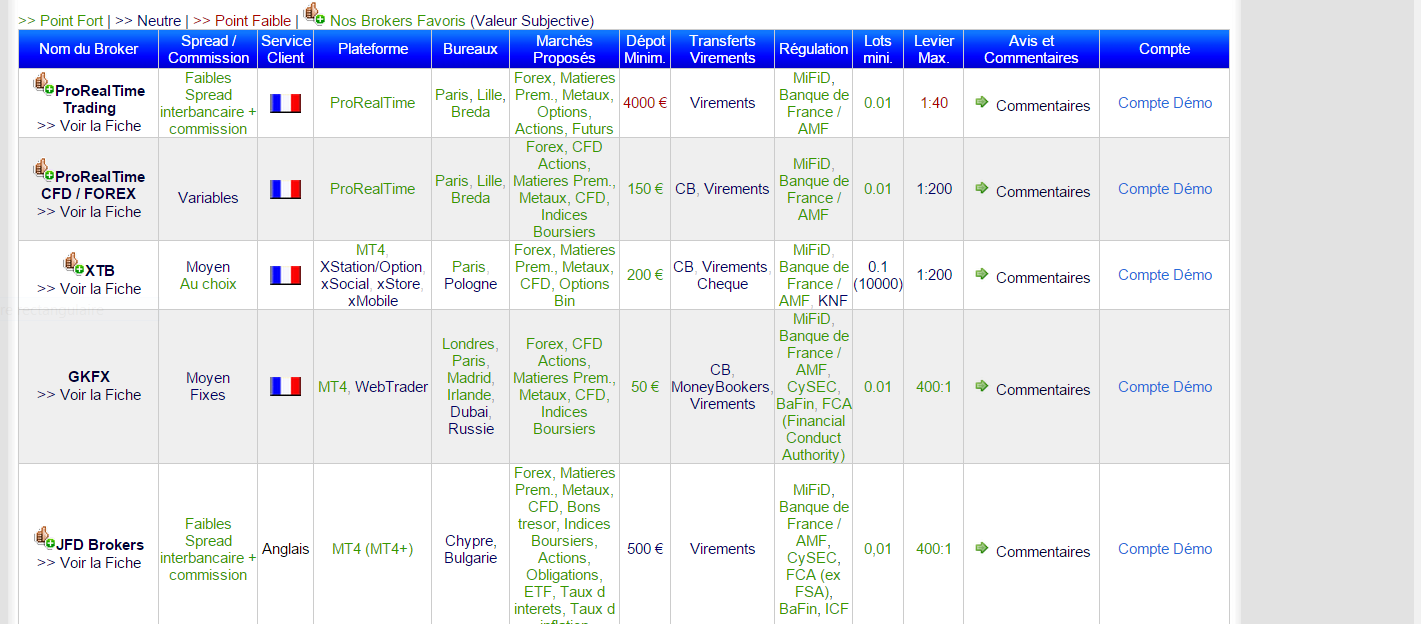Open Voir la Fiche under JFD Brokers
The width and height of the screenshot is (1421, 624).
[89, 563]
